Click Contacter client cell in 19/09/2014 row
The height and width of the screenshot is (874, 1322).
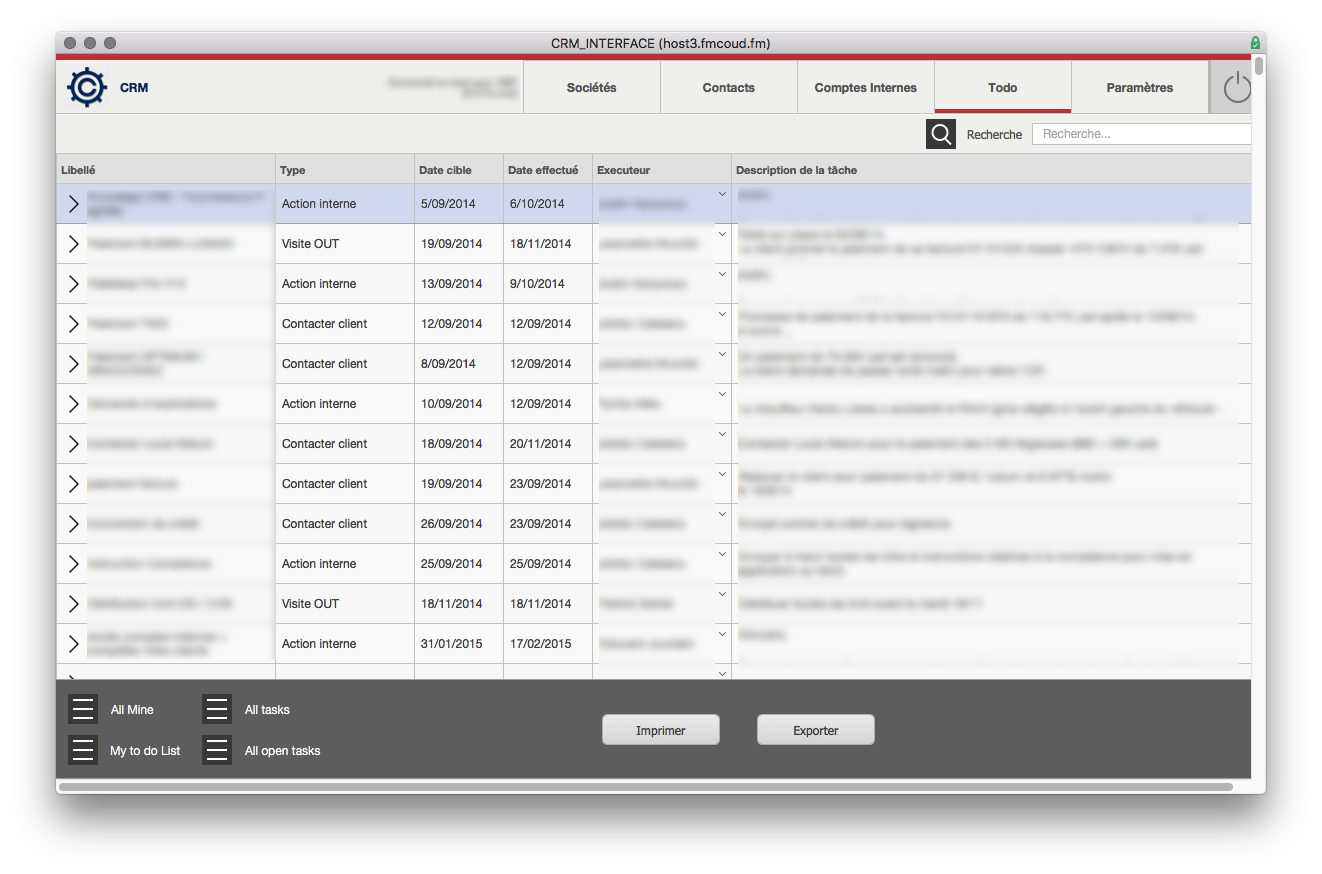point(345,484)
